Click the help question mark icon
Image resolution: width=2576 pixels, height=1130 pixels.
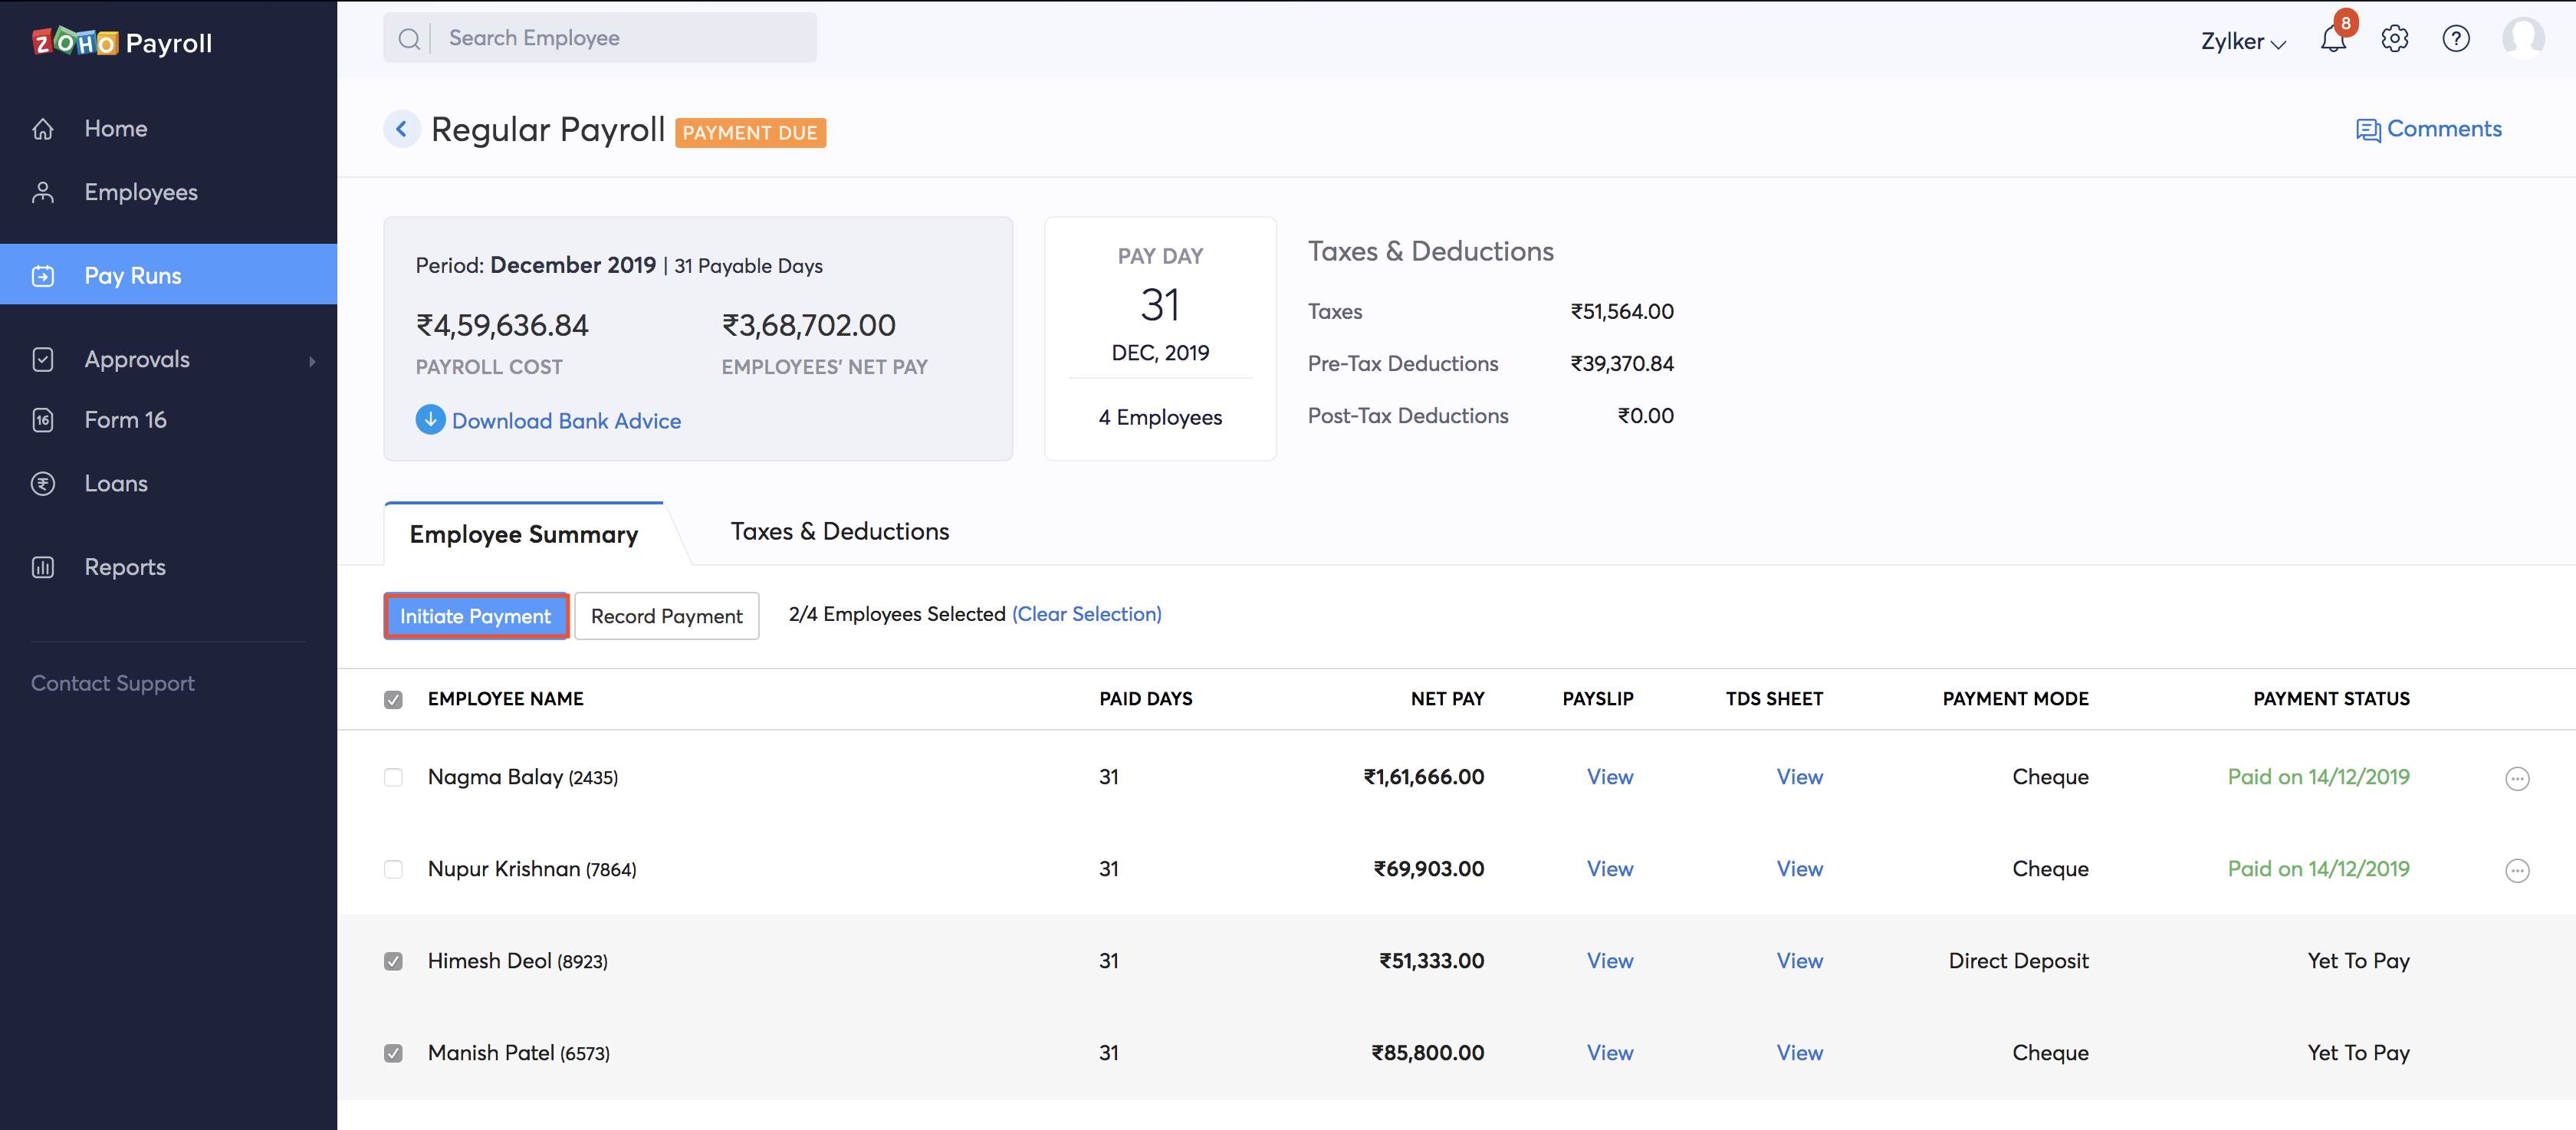[x=2455, y=39]
